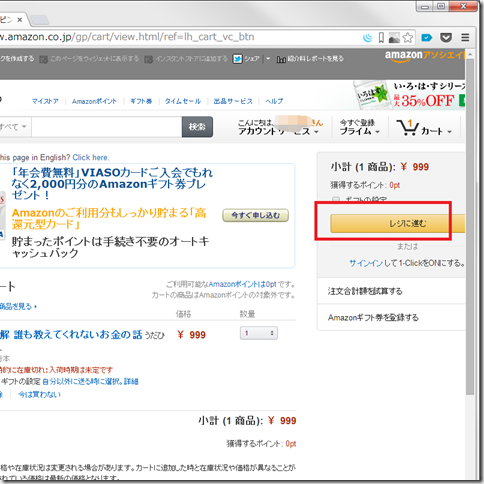Viewport: 484px width, 484px height.
Task: Expand the Prime registration dropdown
Action: click(x=377, y=132)
